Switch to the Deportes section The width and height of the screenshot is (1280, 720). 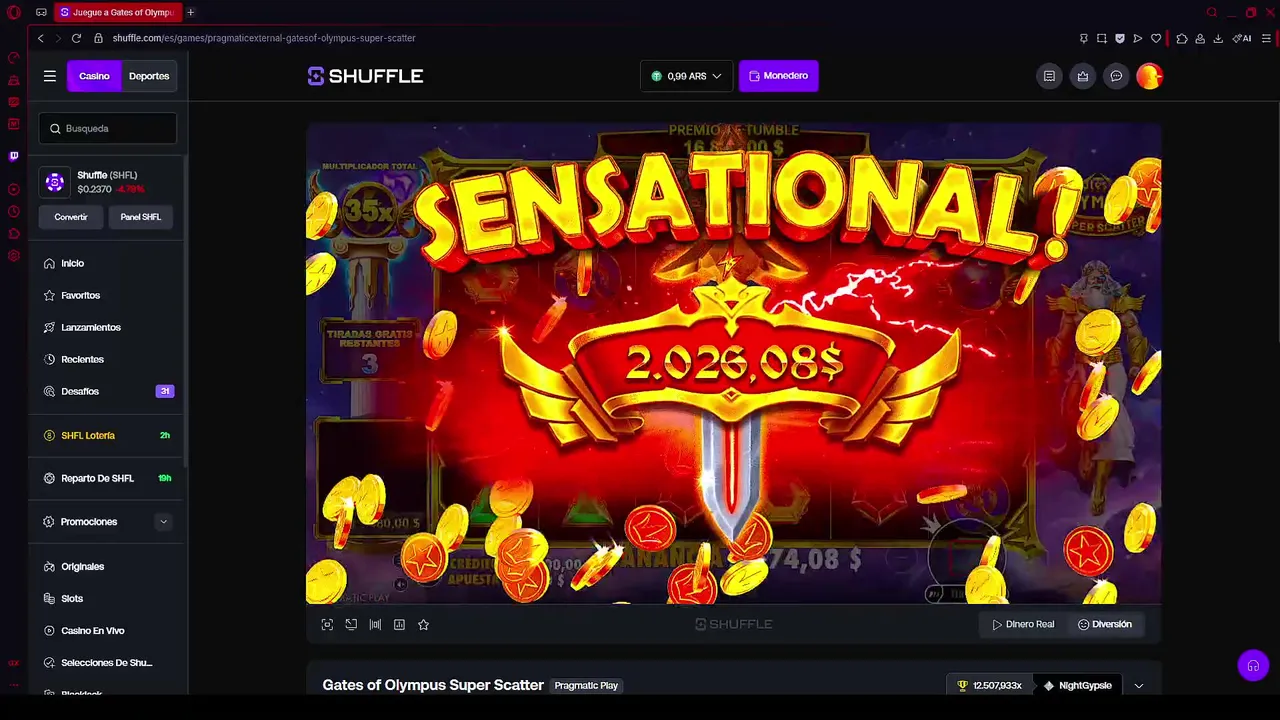149,76
